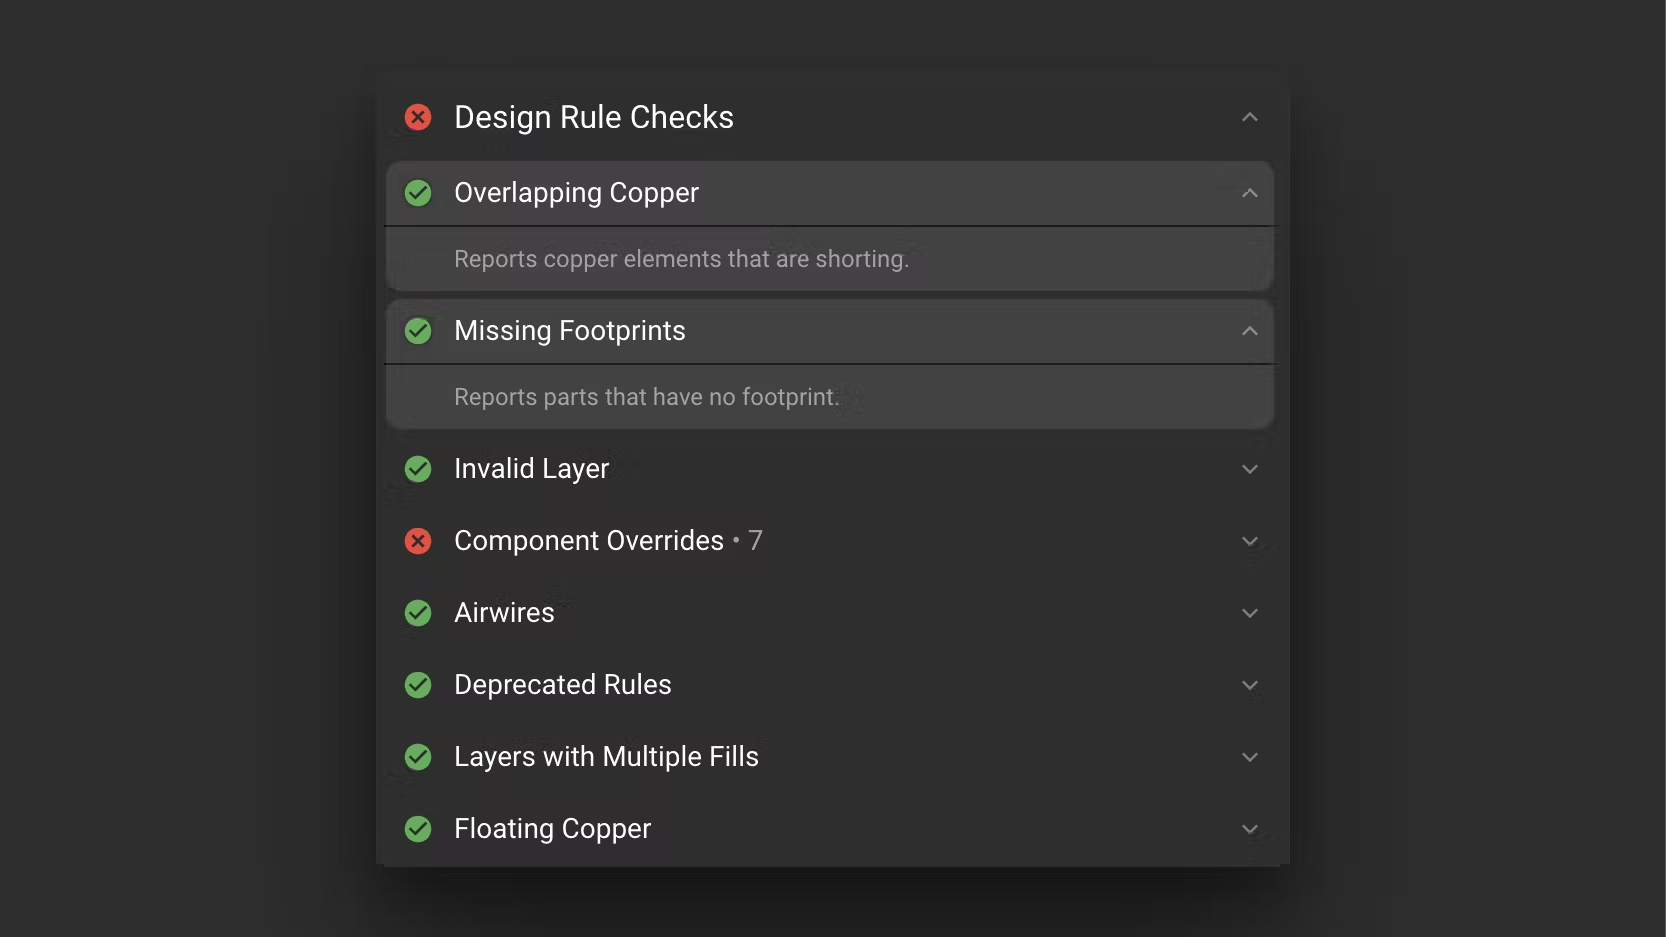Viewport: 1666px width, 937px height.
Task: Click the red error icon for Component Overrides
Action: 418,540
